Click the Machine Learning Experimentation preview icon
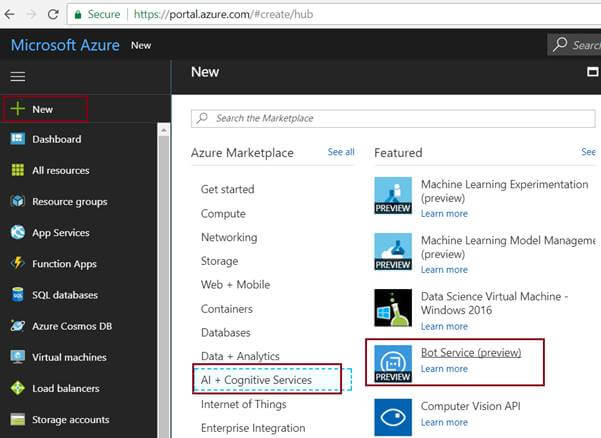This screenshot has height=438, width=601. (393, 195)
